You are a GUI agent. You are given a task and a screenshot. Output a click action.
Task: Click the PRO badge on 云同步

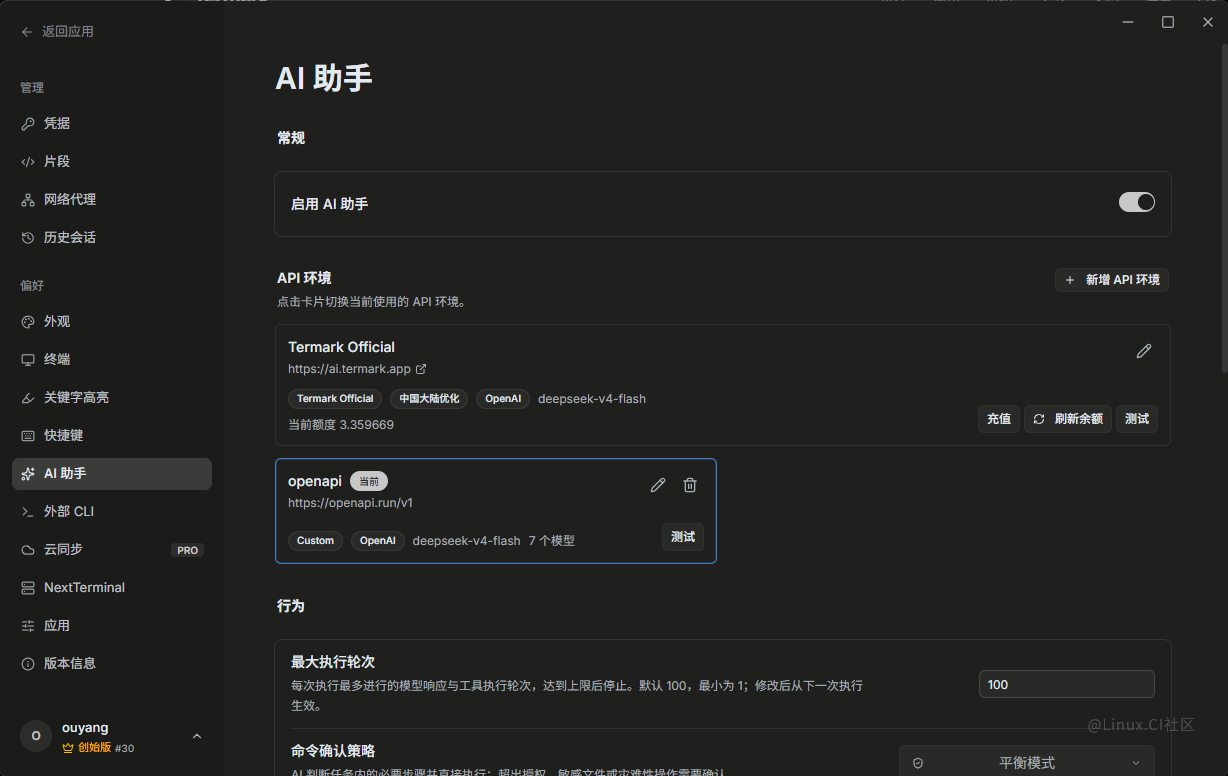pos(188,551)
